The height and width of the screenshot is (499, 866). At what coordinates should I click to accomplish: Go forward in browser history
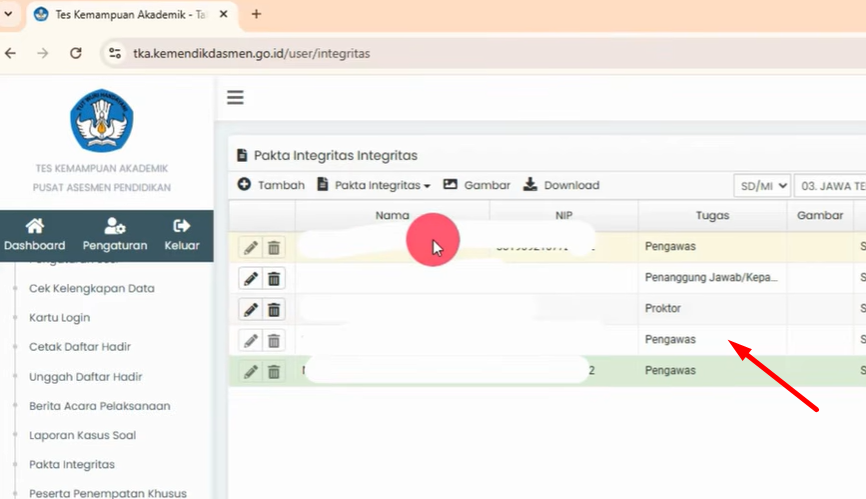pos(43,53)
